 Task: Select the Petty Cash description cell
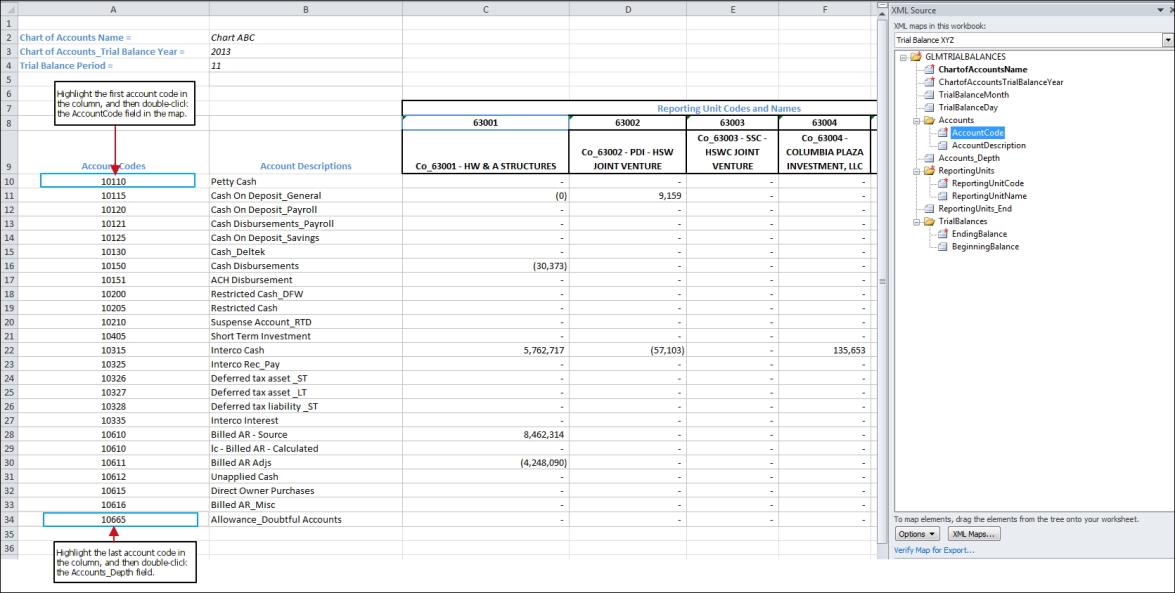[306, 181]
